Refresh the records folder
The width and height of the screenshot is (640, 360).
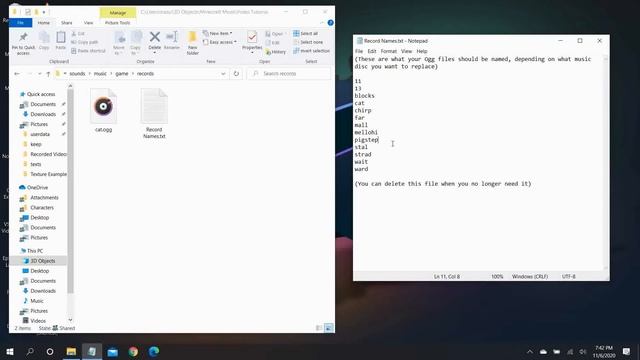[236, 74]
